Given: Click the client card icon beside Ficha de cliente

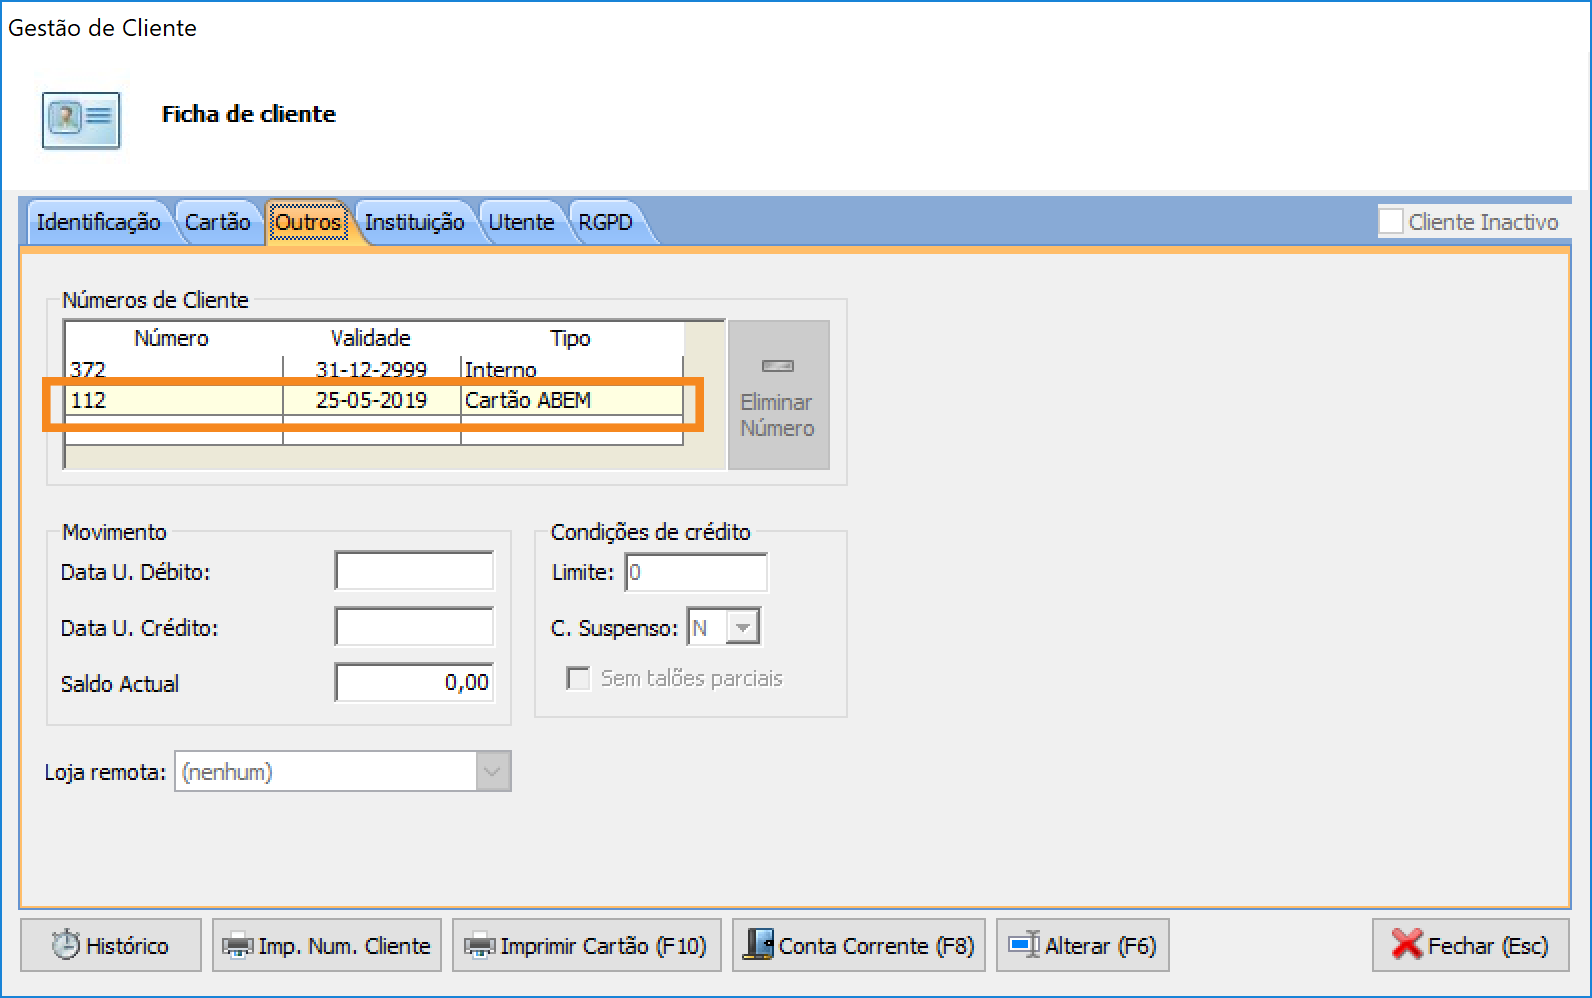Looking at the screenshot, I should [81, 120].
